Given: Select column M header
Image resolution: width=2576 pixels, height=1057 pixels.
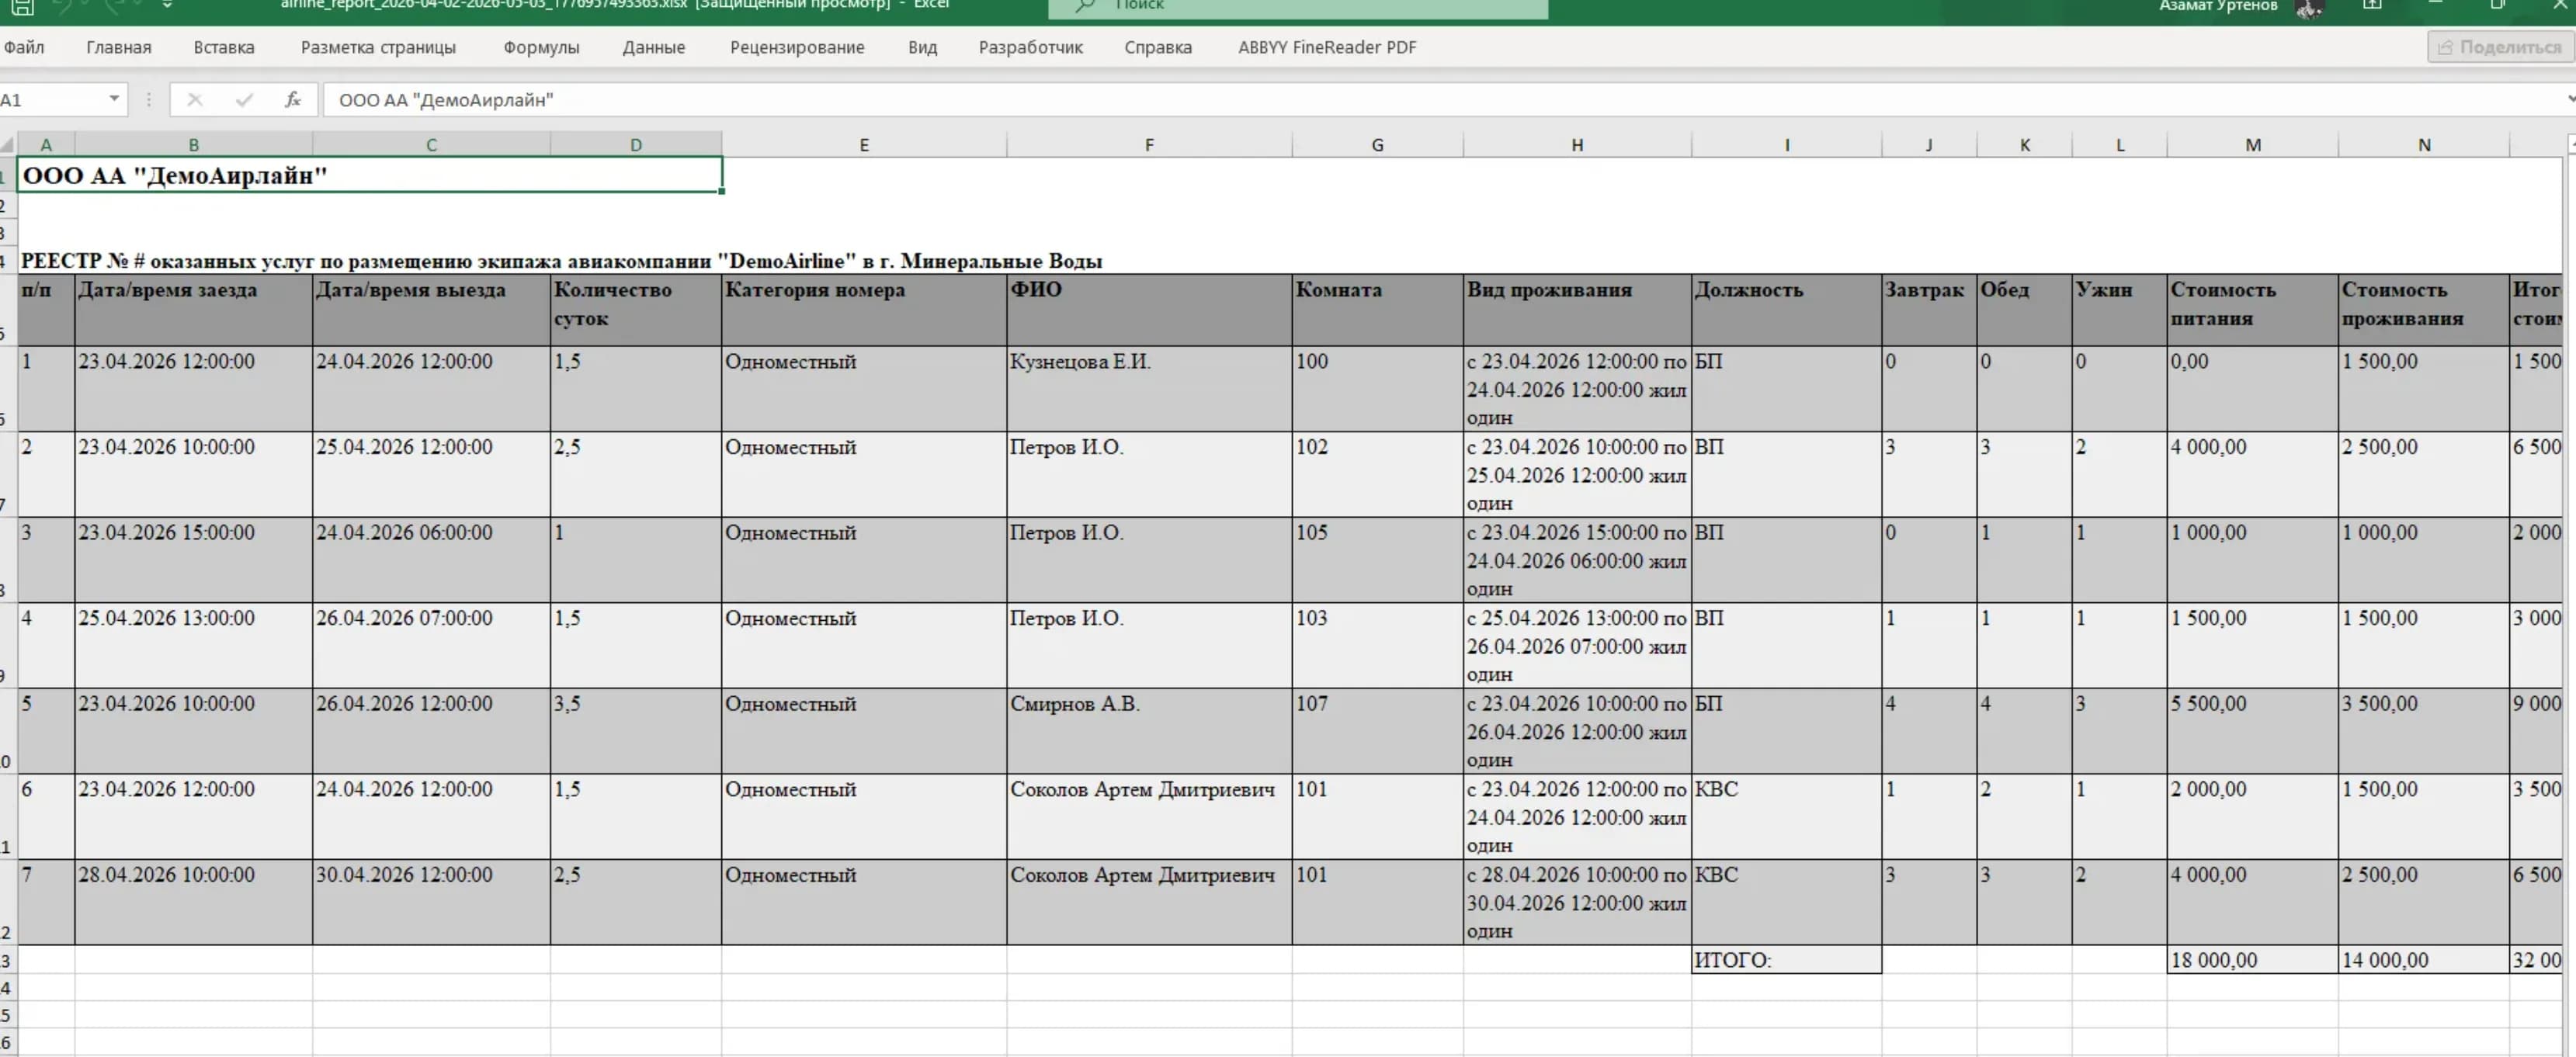Looking at the screenshot, I should pyautogui.click(x=2253, y=145).
